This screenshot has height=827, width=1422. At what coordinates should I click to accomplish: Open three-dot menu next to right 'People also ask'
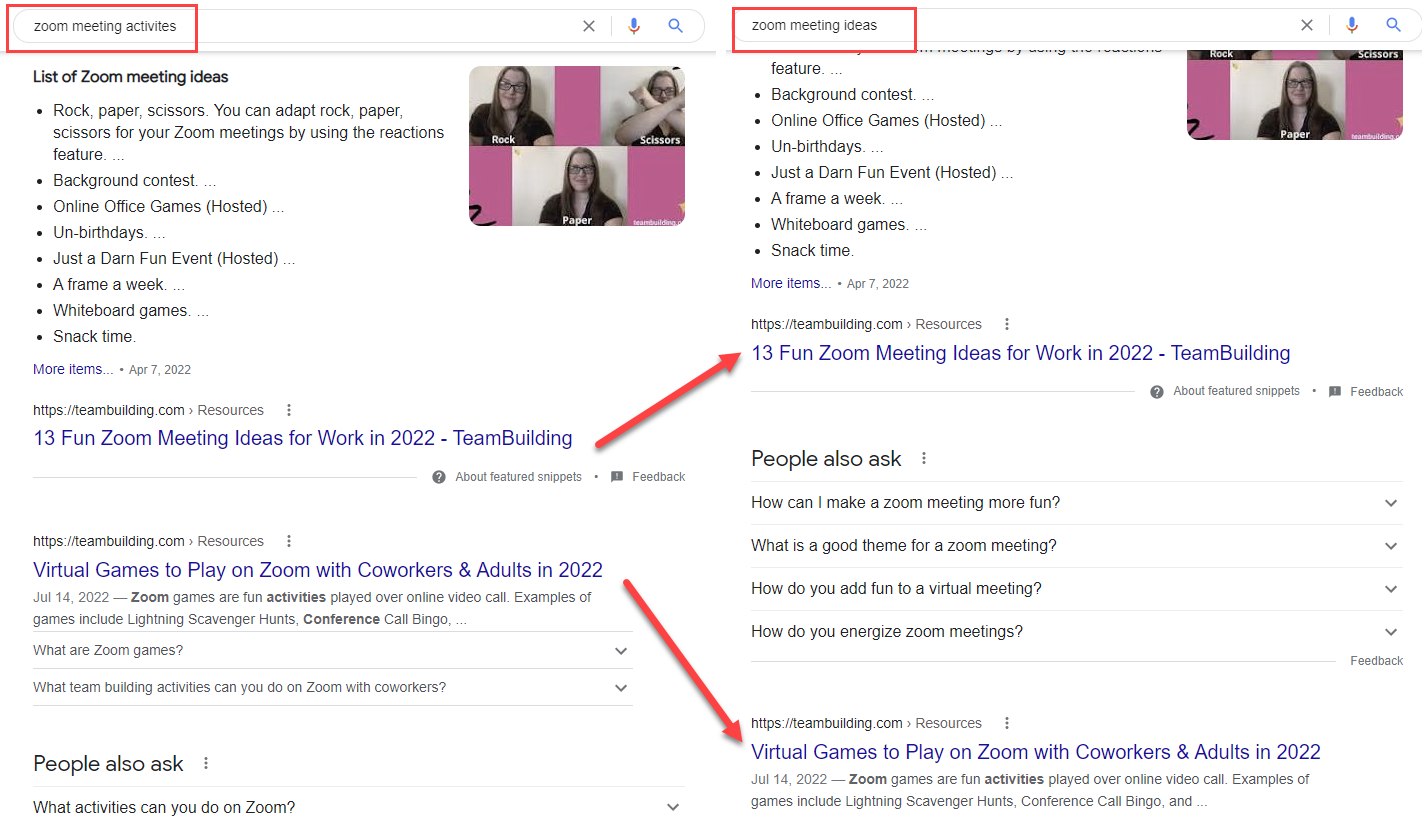pos(924,458)
